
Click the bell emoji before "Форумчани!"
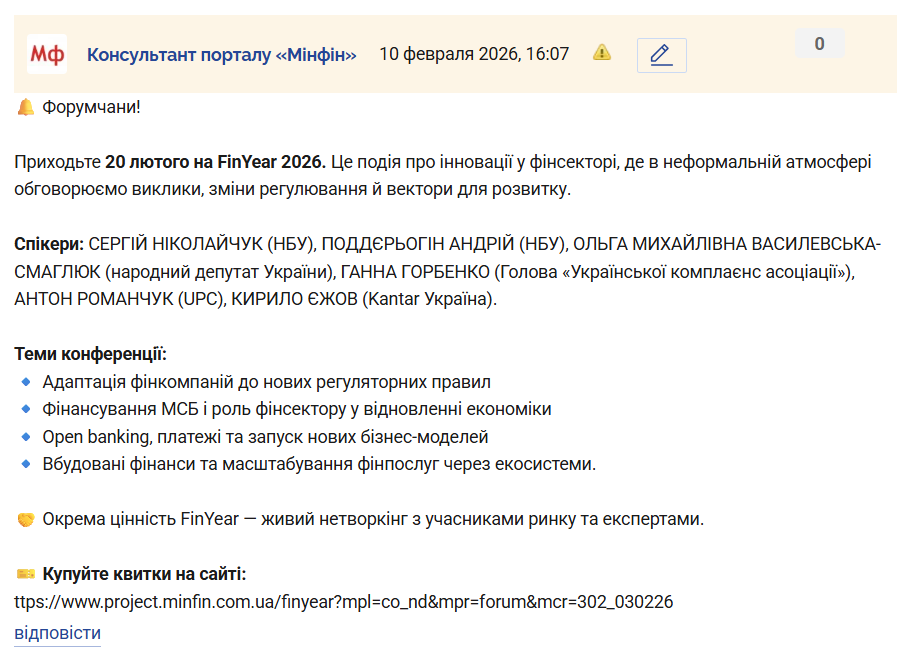point(26,107)
